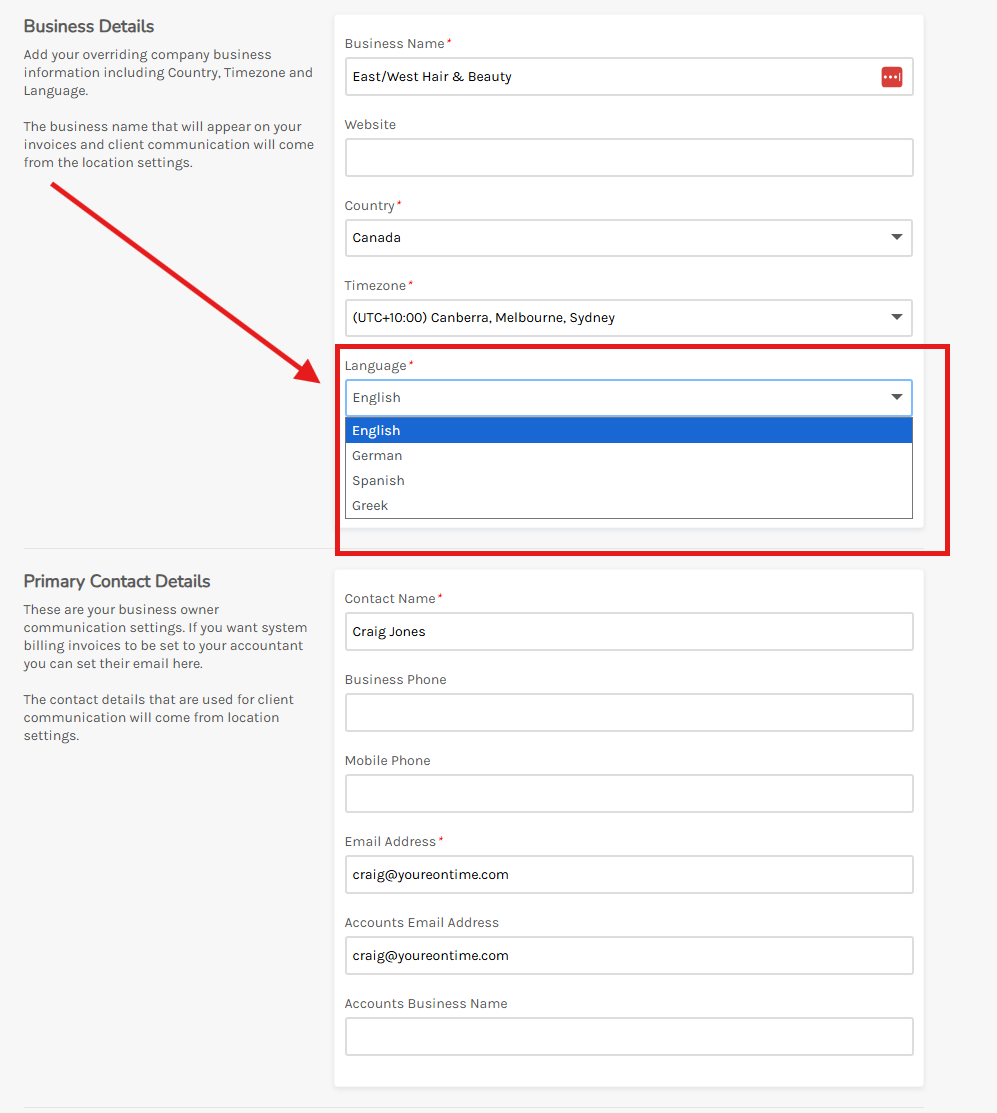This screenshot has width=997, height=1113.
Task: Click the Website field label
Action: coord(370,124)
